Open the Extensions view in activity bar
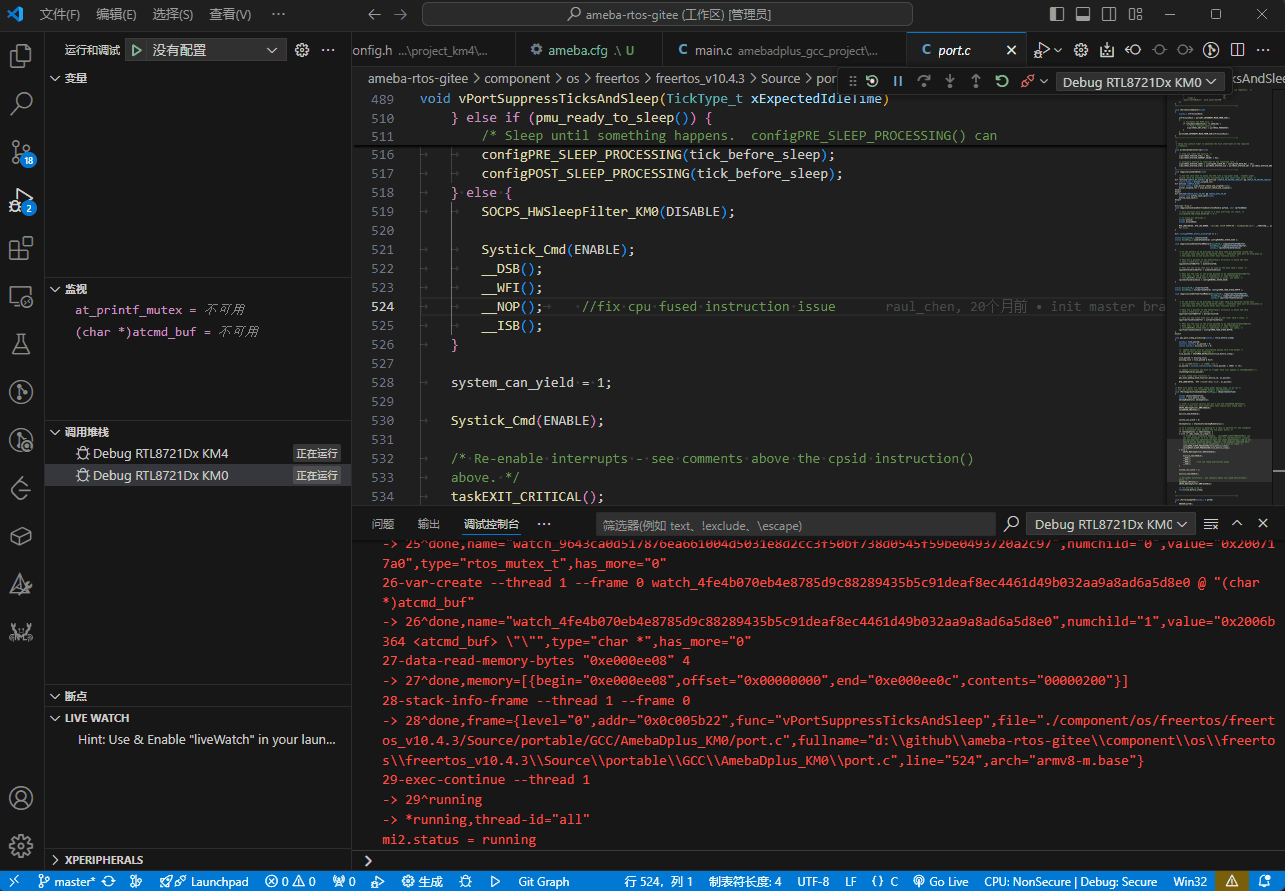 21,249
